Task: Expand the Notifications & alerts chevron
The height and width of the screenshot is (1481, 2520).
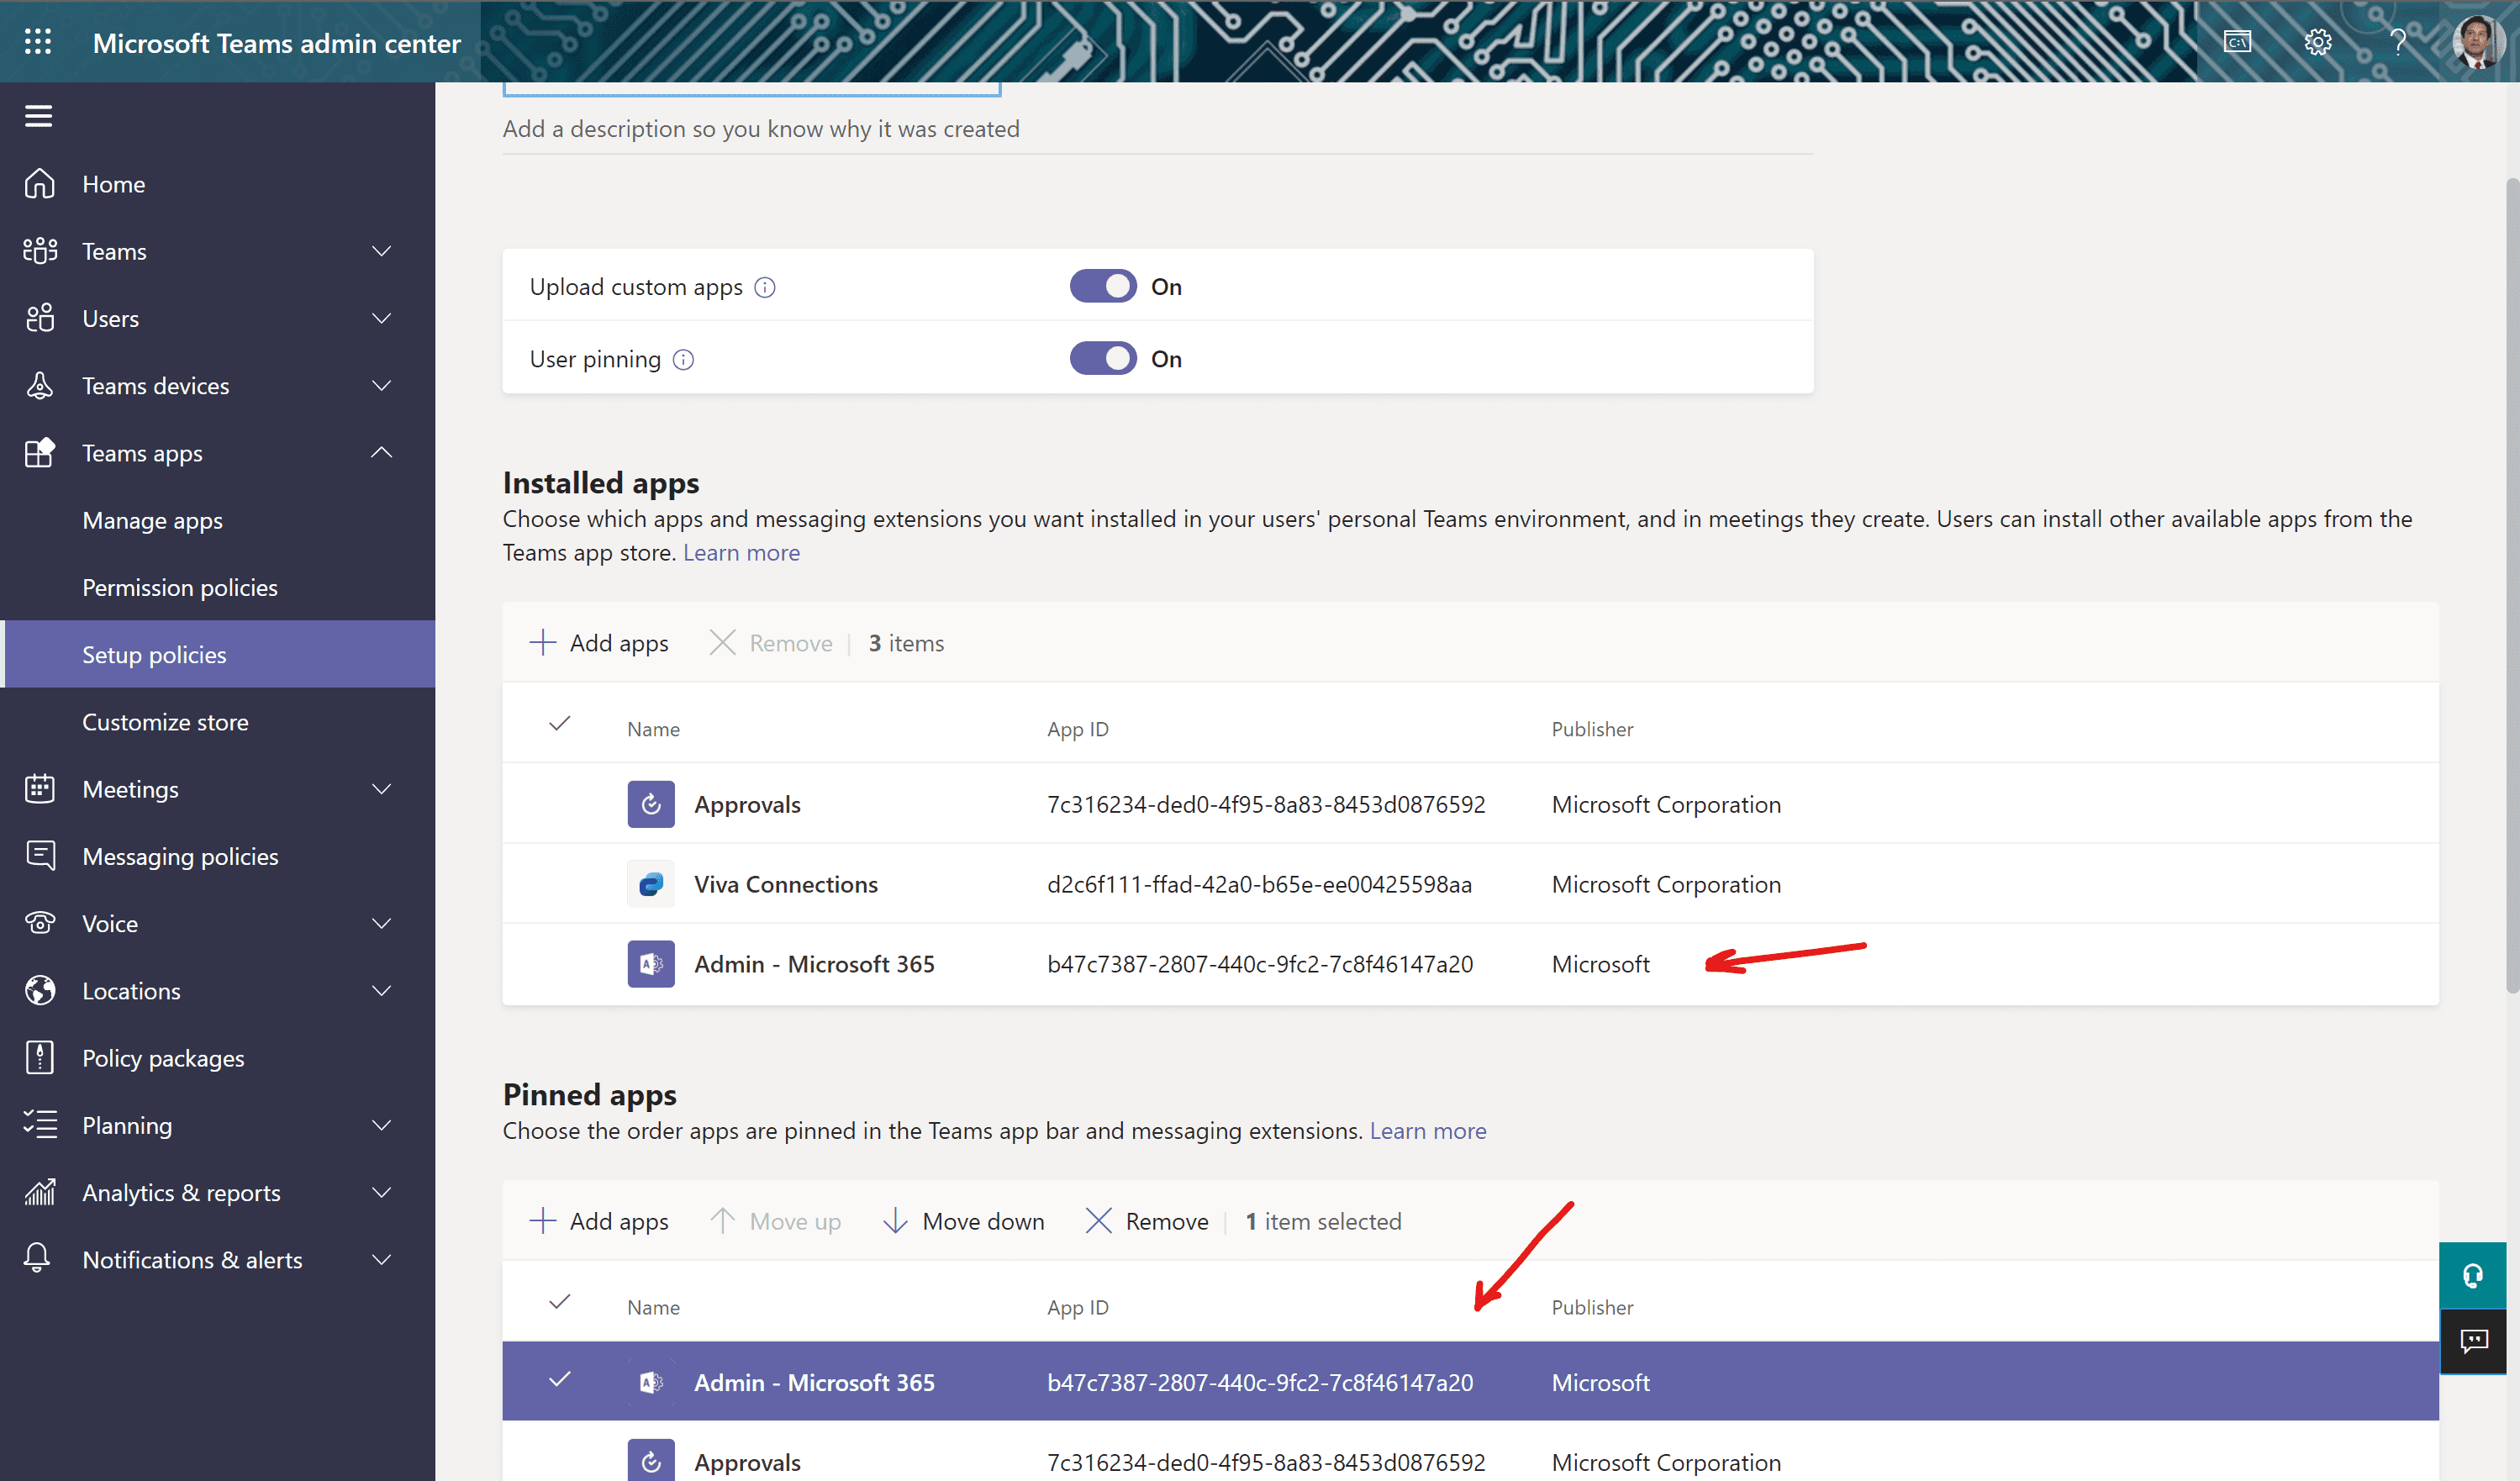Action: pos(381,1258)
